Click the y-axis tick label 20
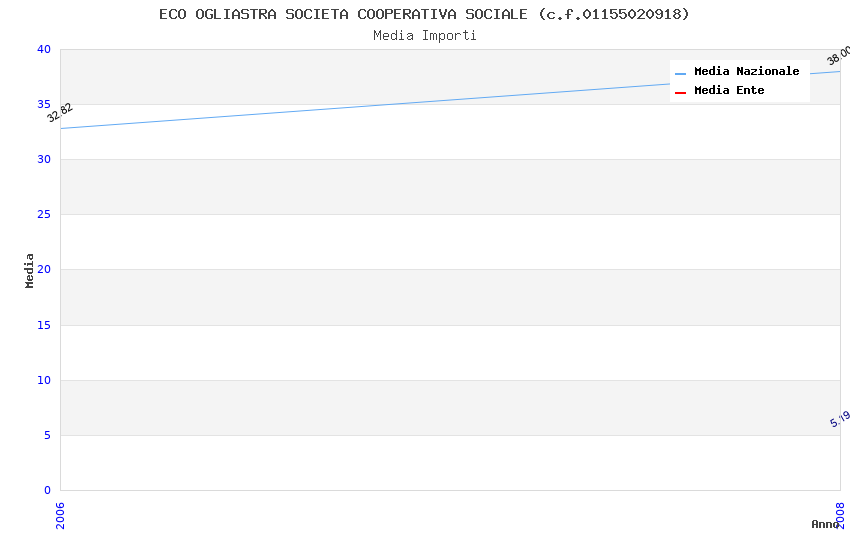Screen dimensions: 850x550 click(44, 269)
